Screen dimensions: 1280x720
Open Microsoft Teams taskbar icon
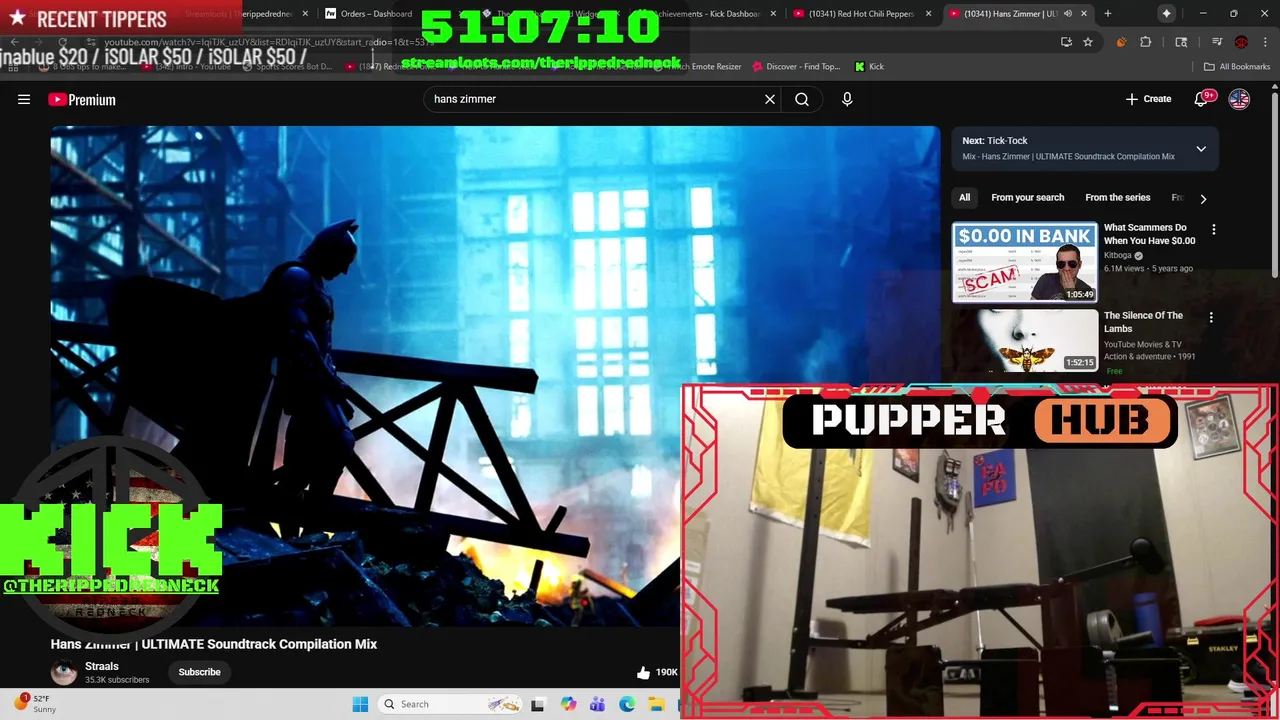pos(597,704)
